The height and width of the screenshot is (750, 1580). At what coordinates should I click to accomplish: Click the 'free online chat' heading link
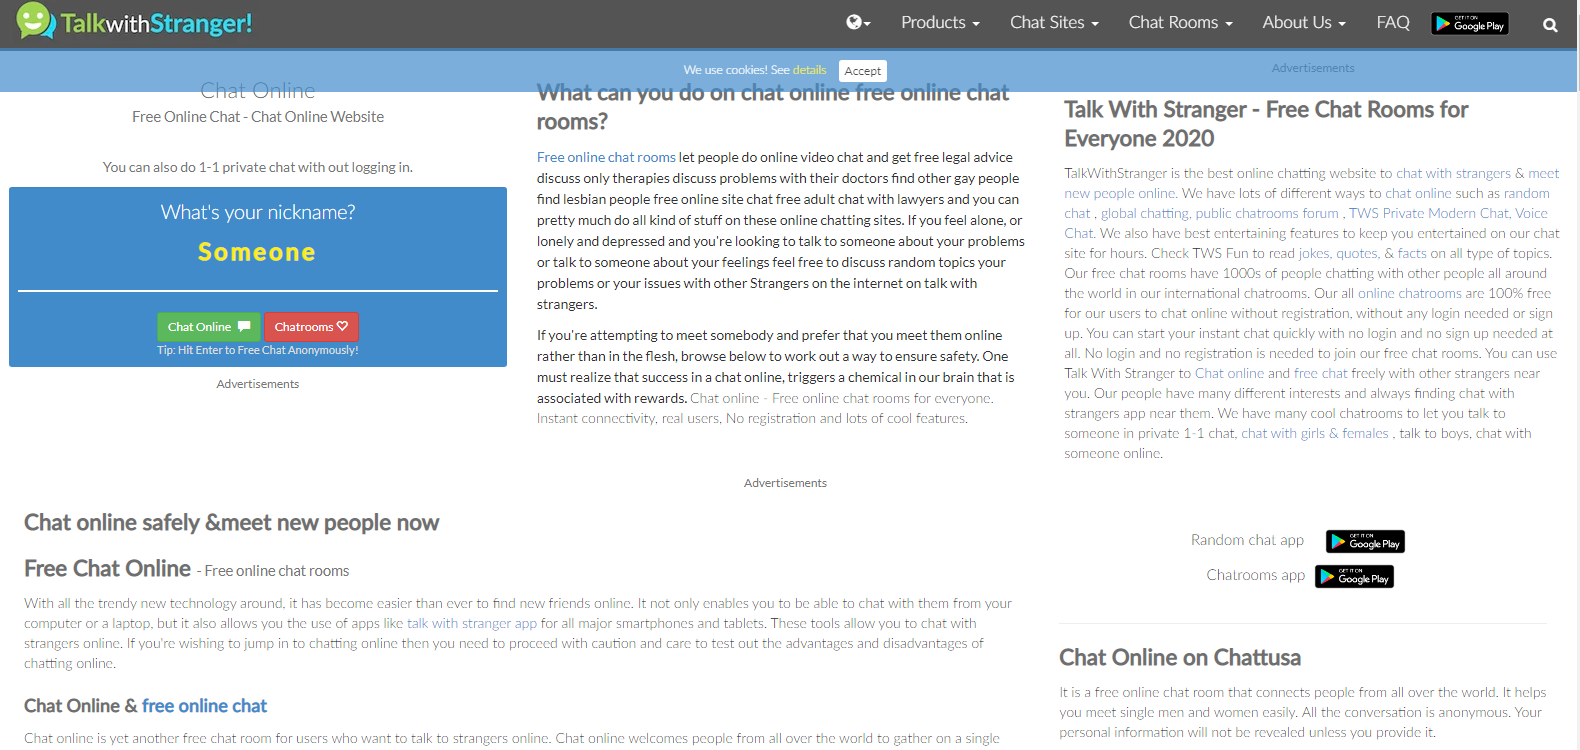(x=204, y=706)
